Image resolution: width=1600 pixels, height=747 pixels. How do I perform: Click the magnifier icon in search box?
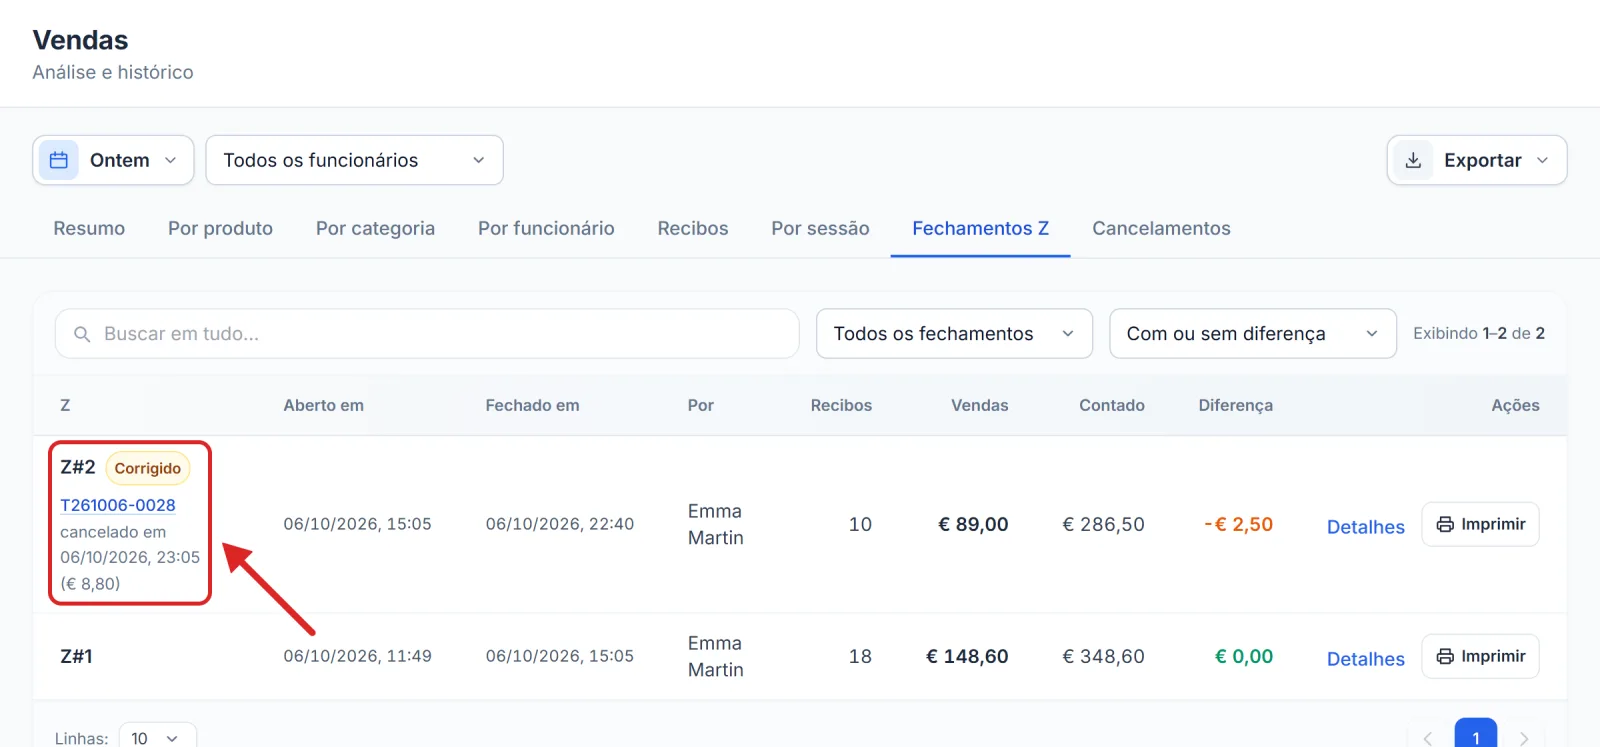point(82,334)
